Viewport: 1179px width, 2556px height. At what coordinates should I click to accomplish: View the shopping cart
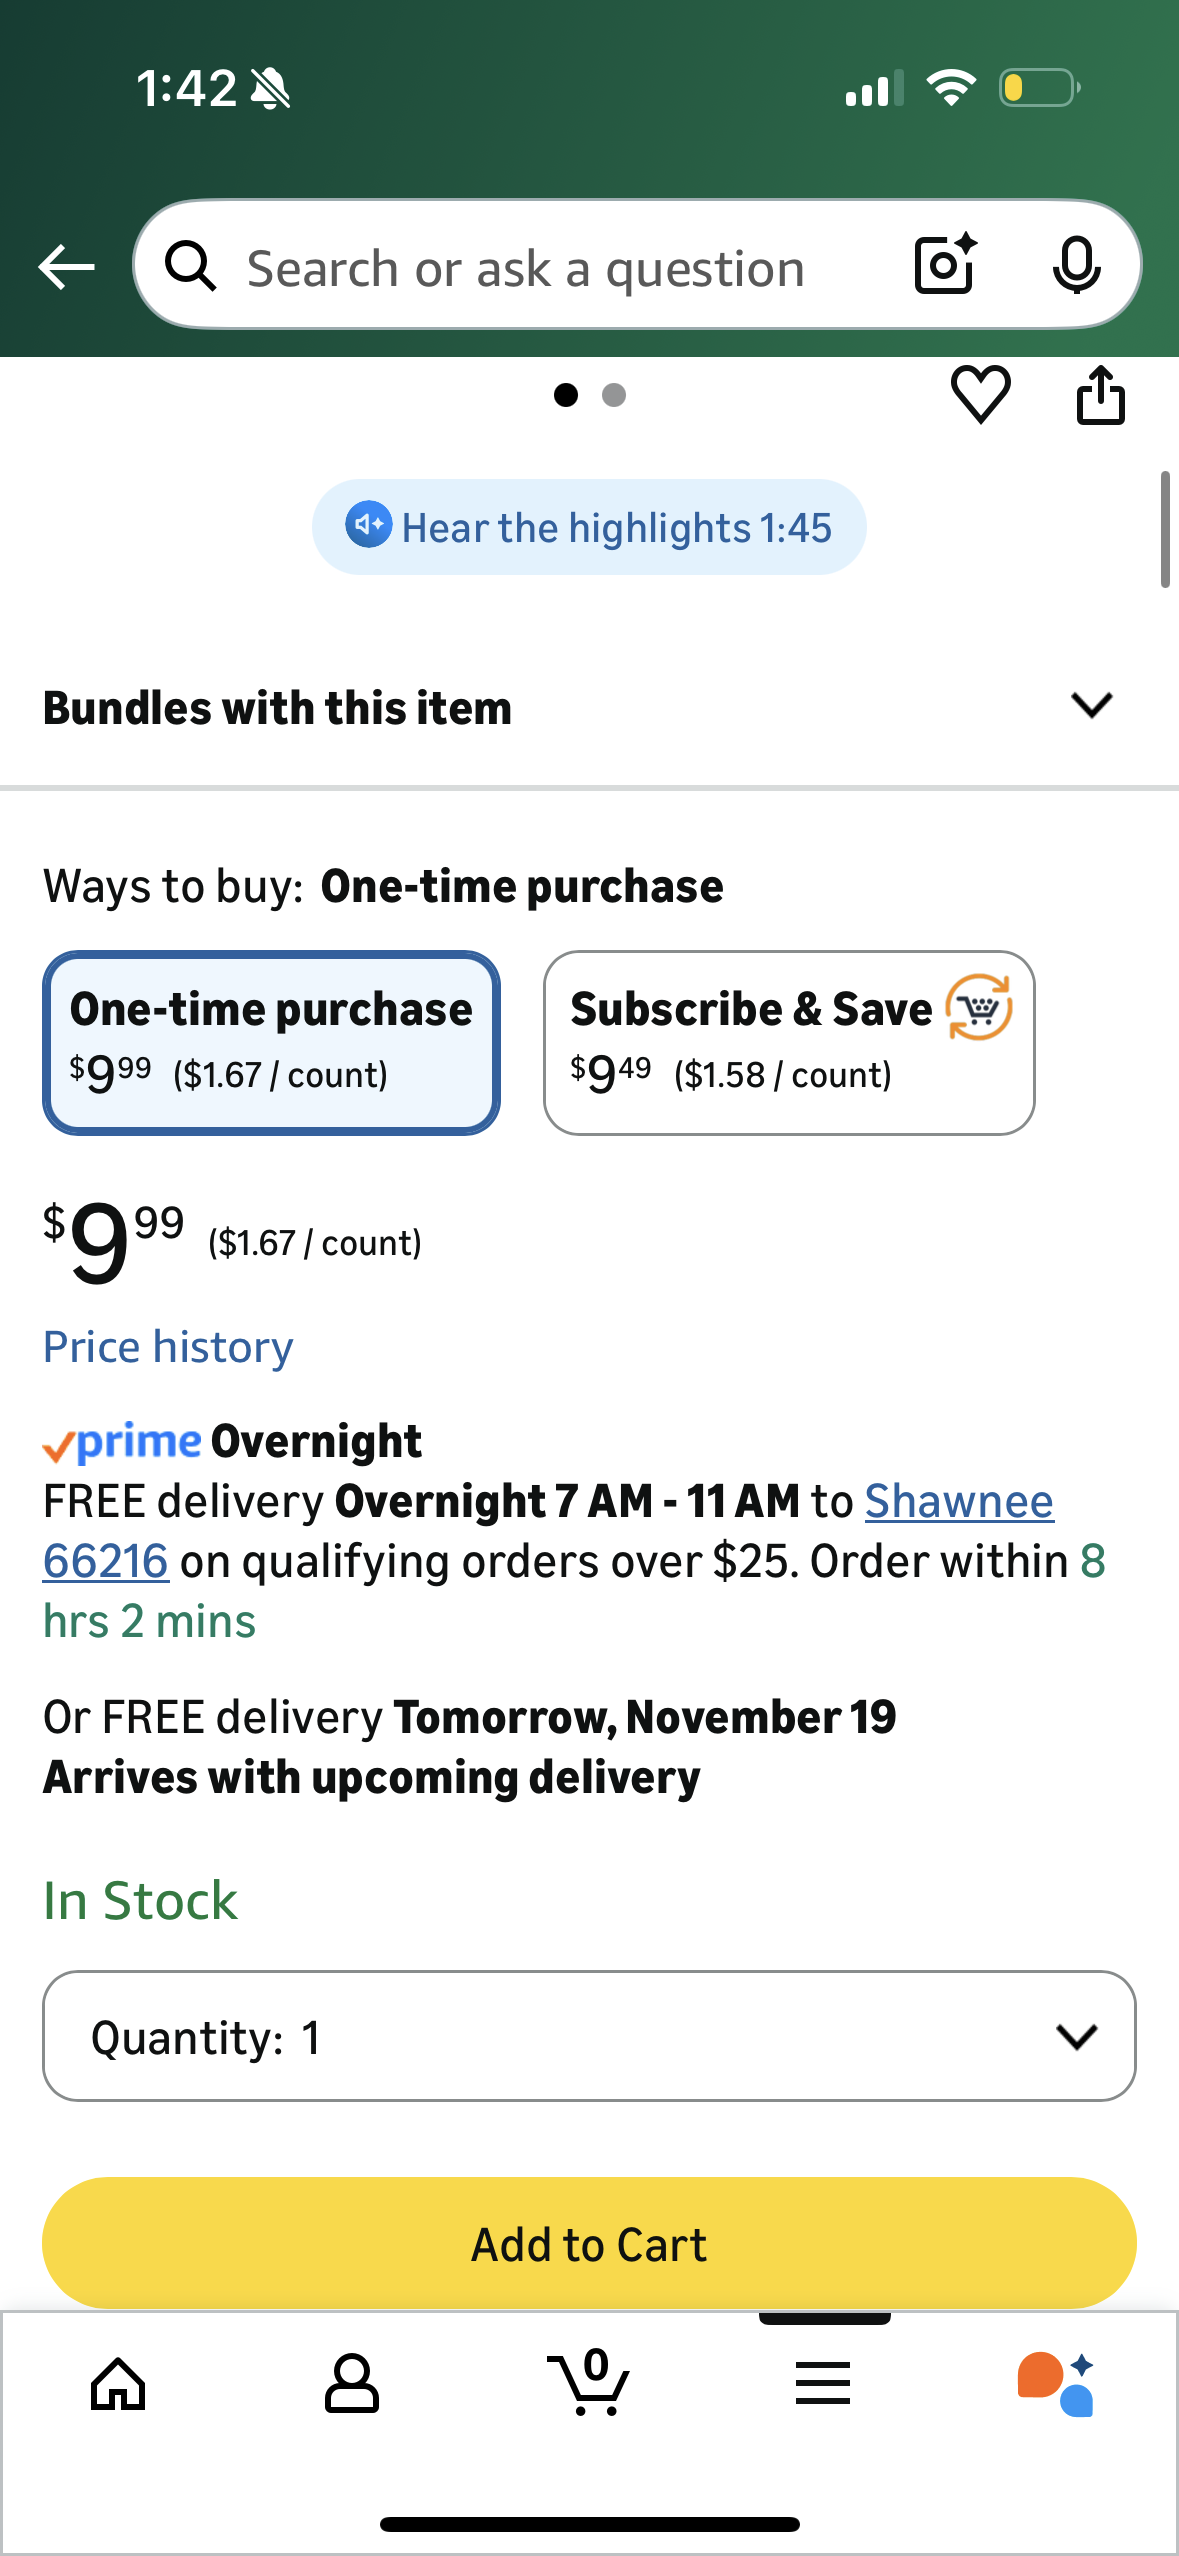(589, 2384)
